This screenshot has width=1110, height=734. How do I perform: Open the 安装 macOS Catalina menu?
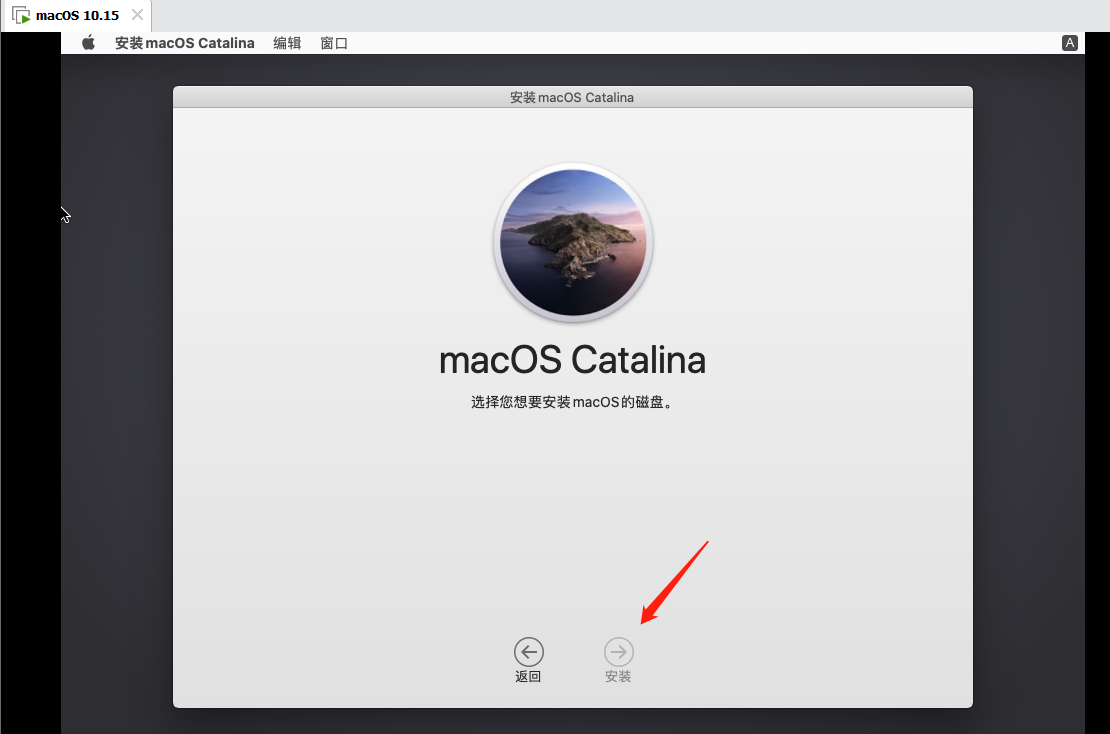[x=185, y=43]
